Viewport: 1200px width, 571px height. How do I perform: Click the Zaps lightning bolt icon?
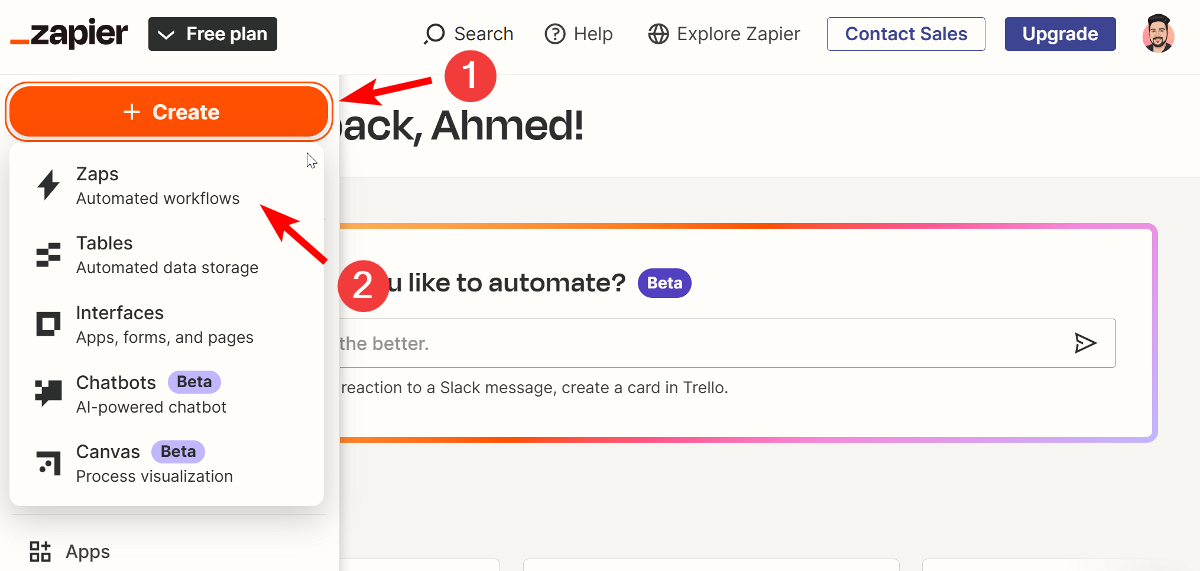pyautogui.click(x=48, y=186)
